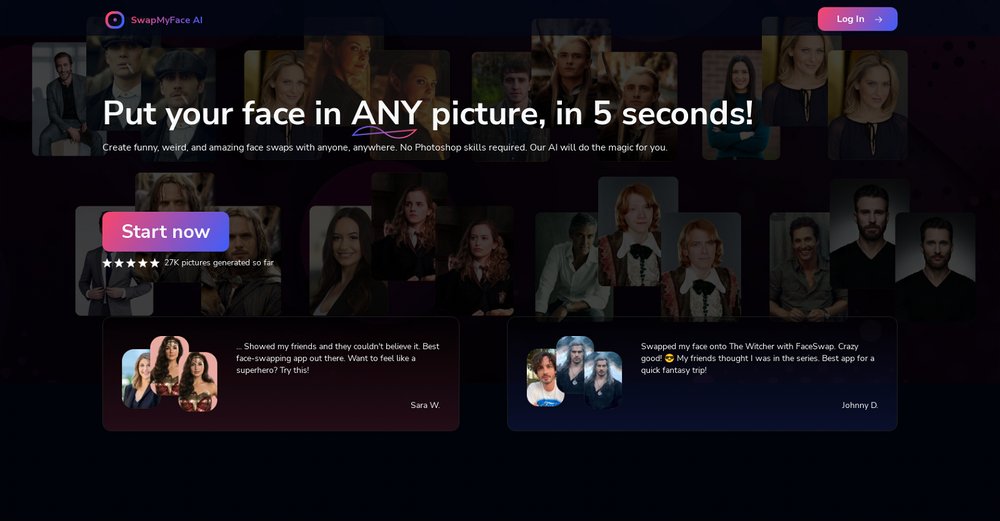Click the SwapMyFace AI circular logo icon

(115, 20)
